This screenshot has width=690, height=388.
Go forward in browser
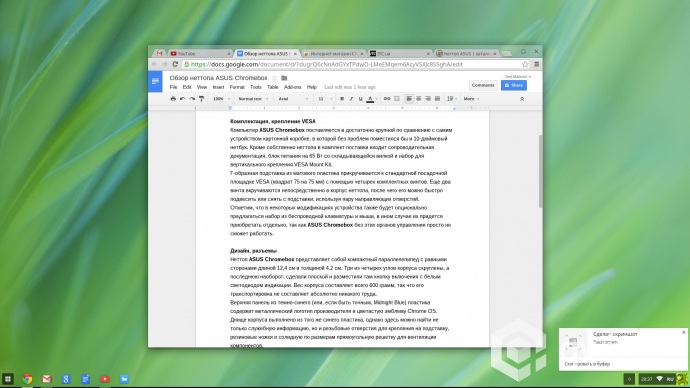(165, 64)
